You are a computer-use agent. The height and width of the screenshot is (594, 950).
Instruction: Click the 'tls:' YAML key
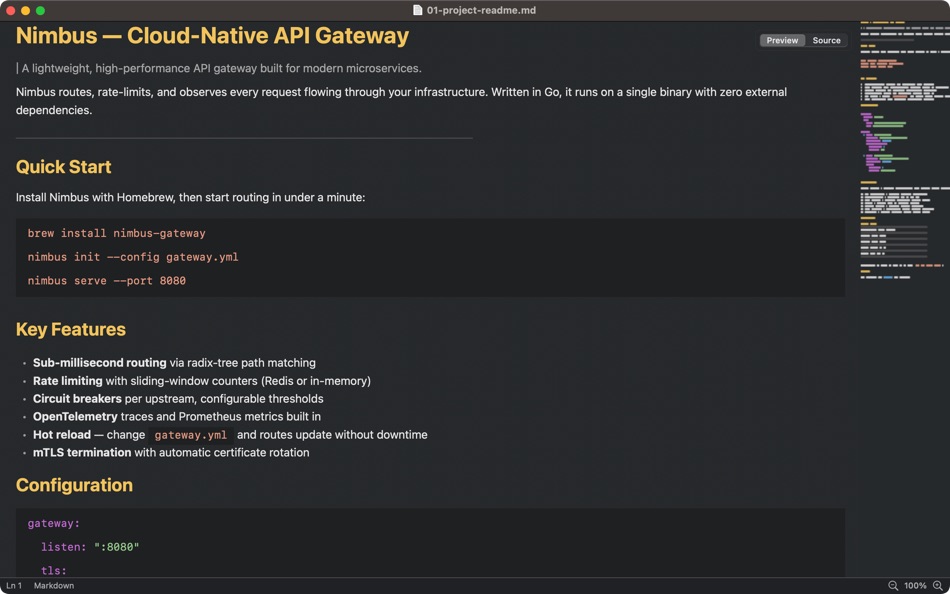coord(53,570)
